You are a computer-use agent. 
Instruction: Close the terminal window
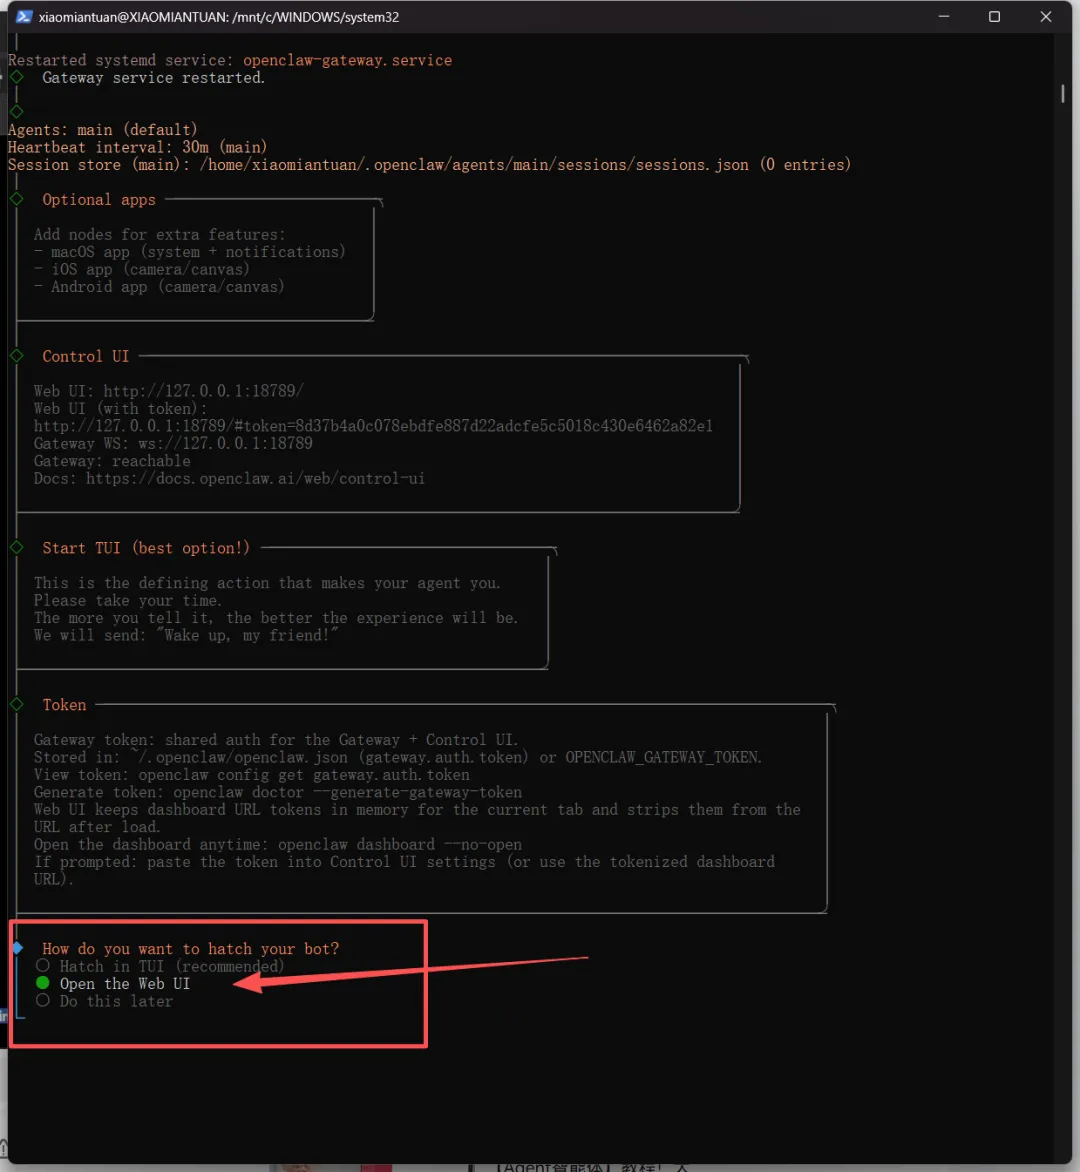[1046, 16]
